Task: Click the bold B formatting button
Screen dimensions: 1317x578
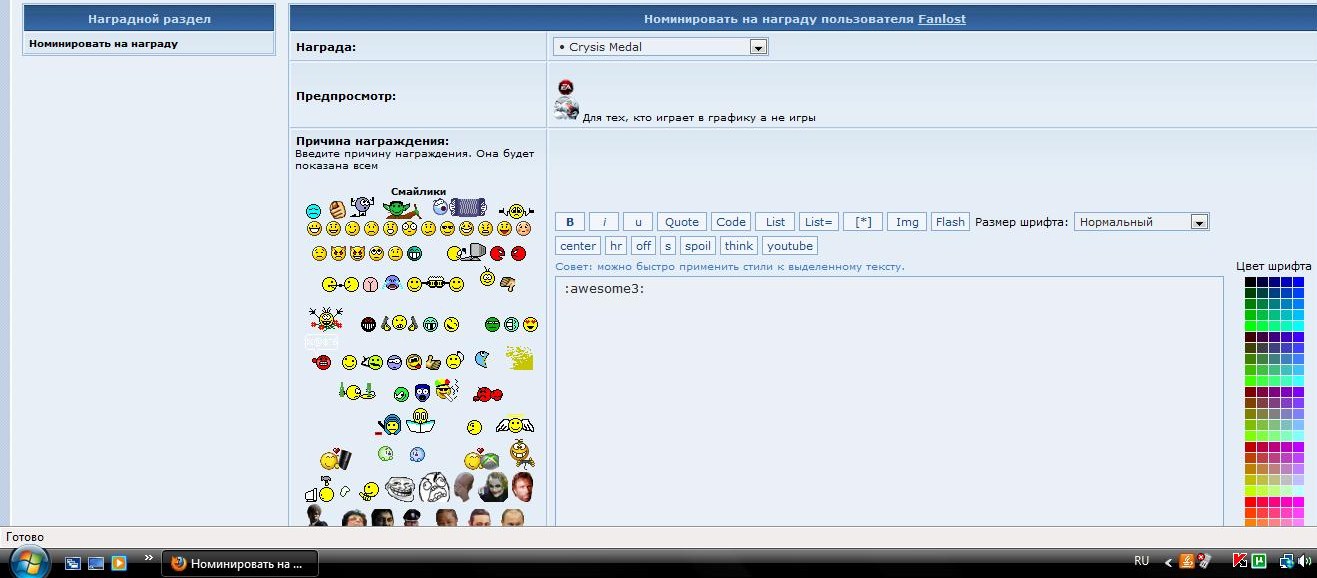Action: [570, 222]
